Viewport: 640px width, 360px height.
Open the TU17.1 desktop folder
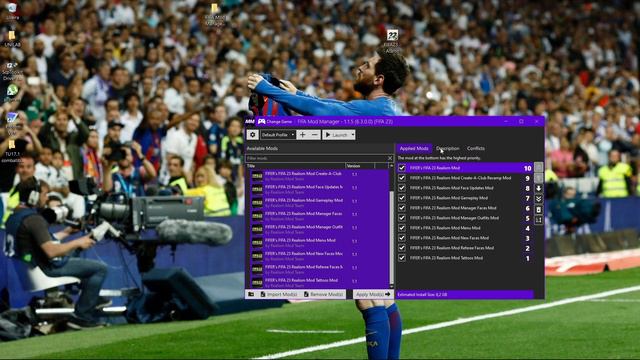pyautogui.click(x=12, y=150)
